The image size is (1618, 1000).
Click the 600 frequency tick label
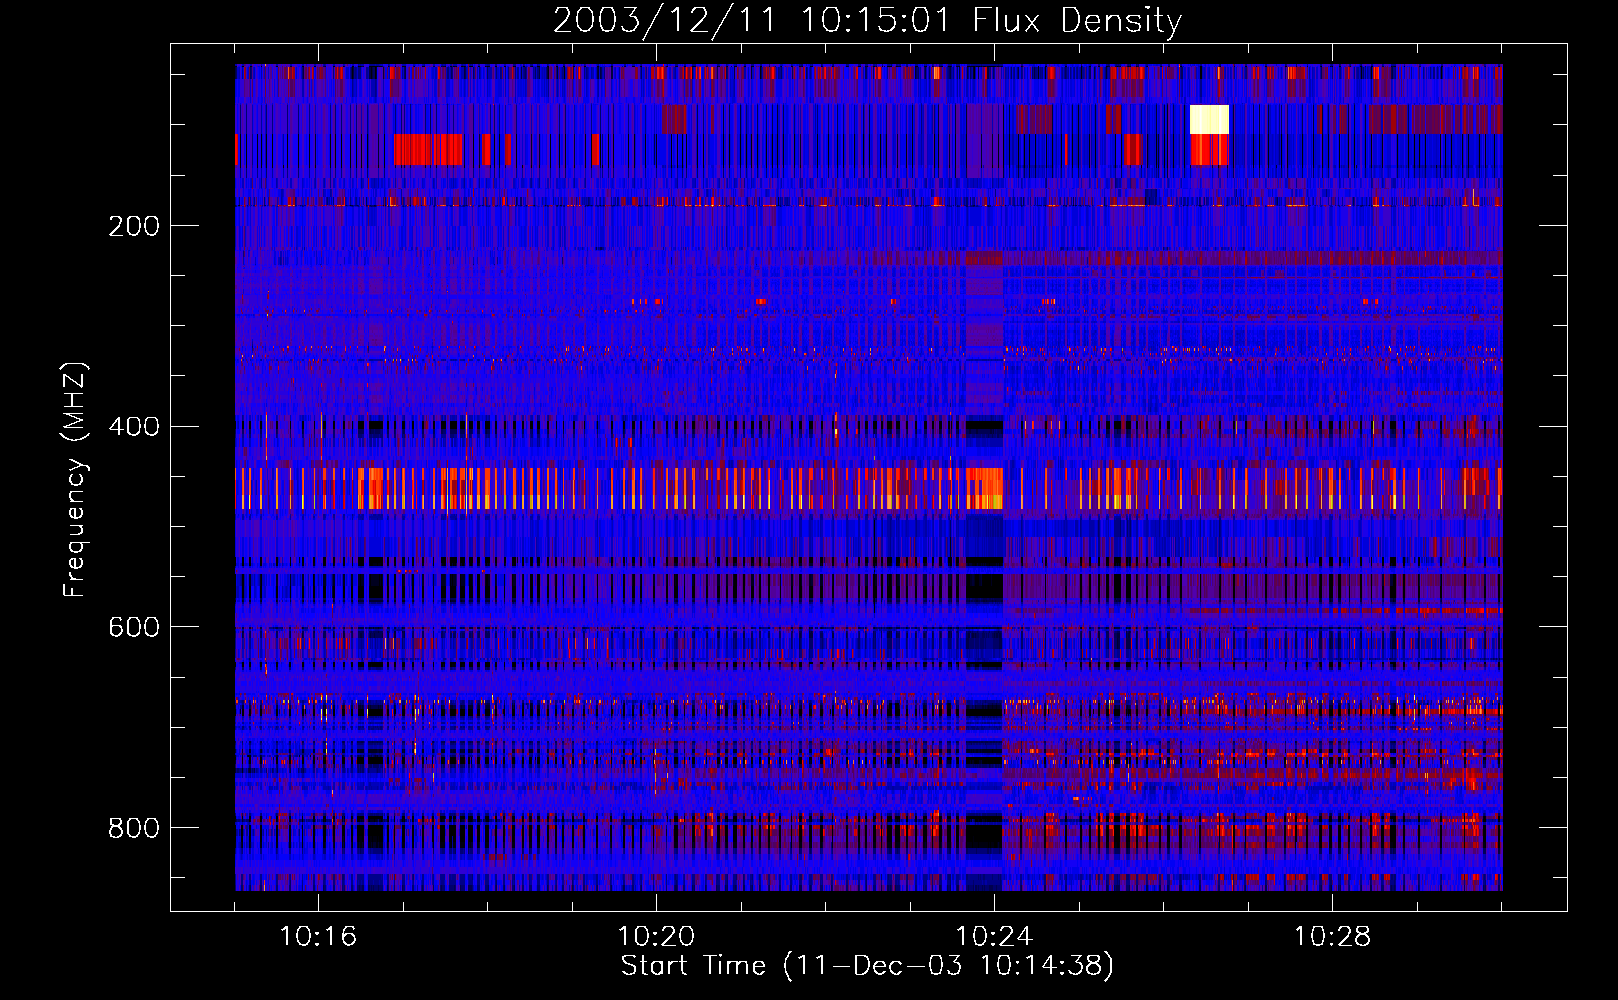(134, 627)
